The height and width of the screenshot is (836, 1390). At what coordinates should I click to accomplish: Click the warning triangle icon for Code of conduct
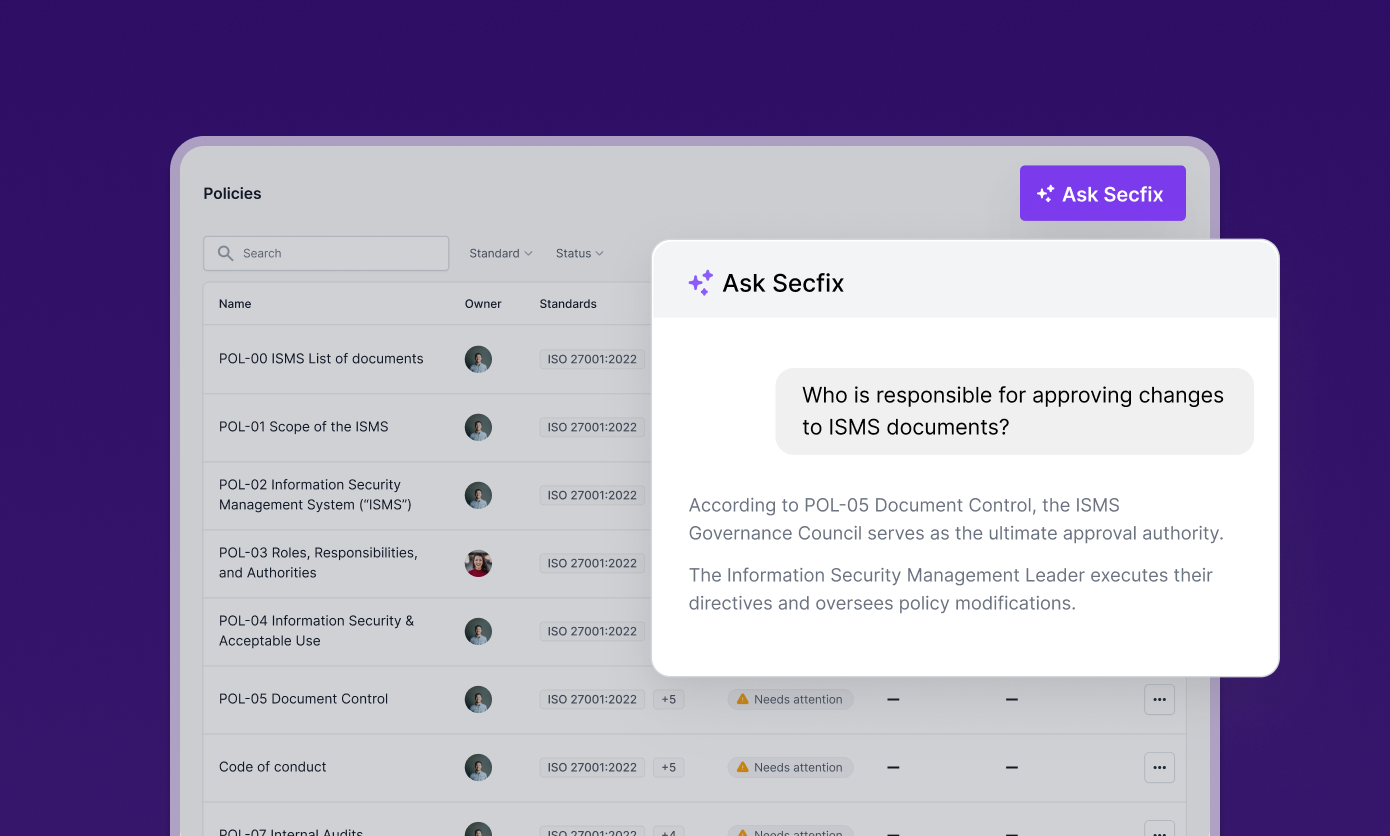(742, 767)
